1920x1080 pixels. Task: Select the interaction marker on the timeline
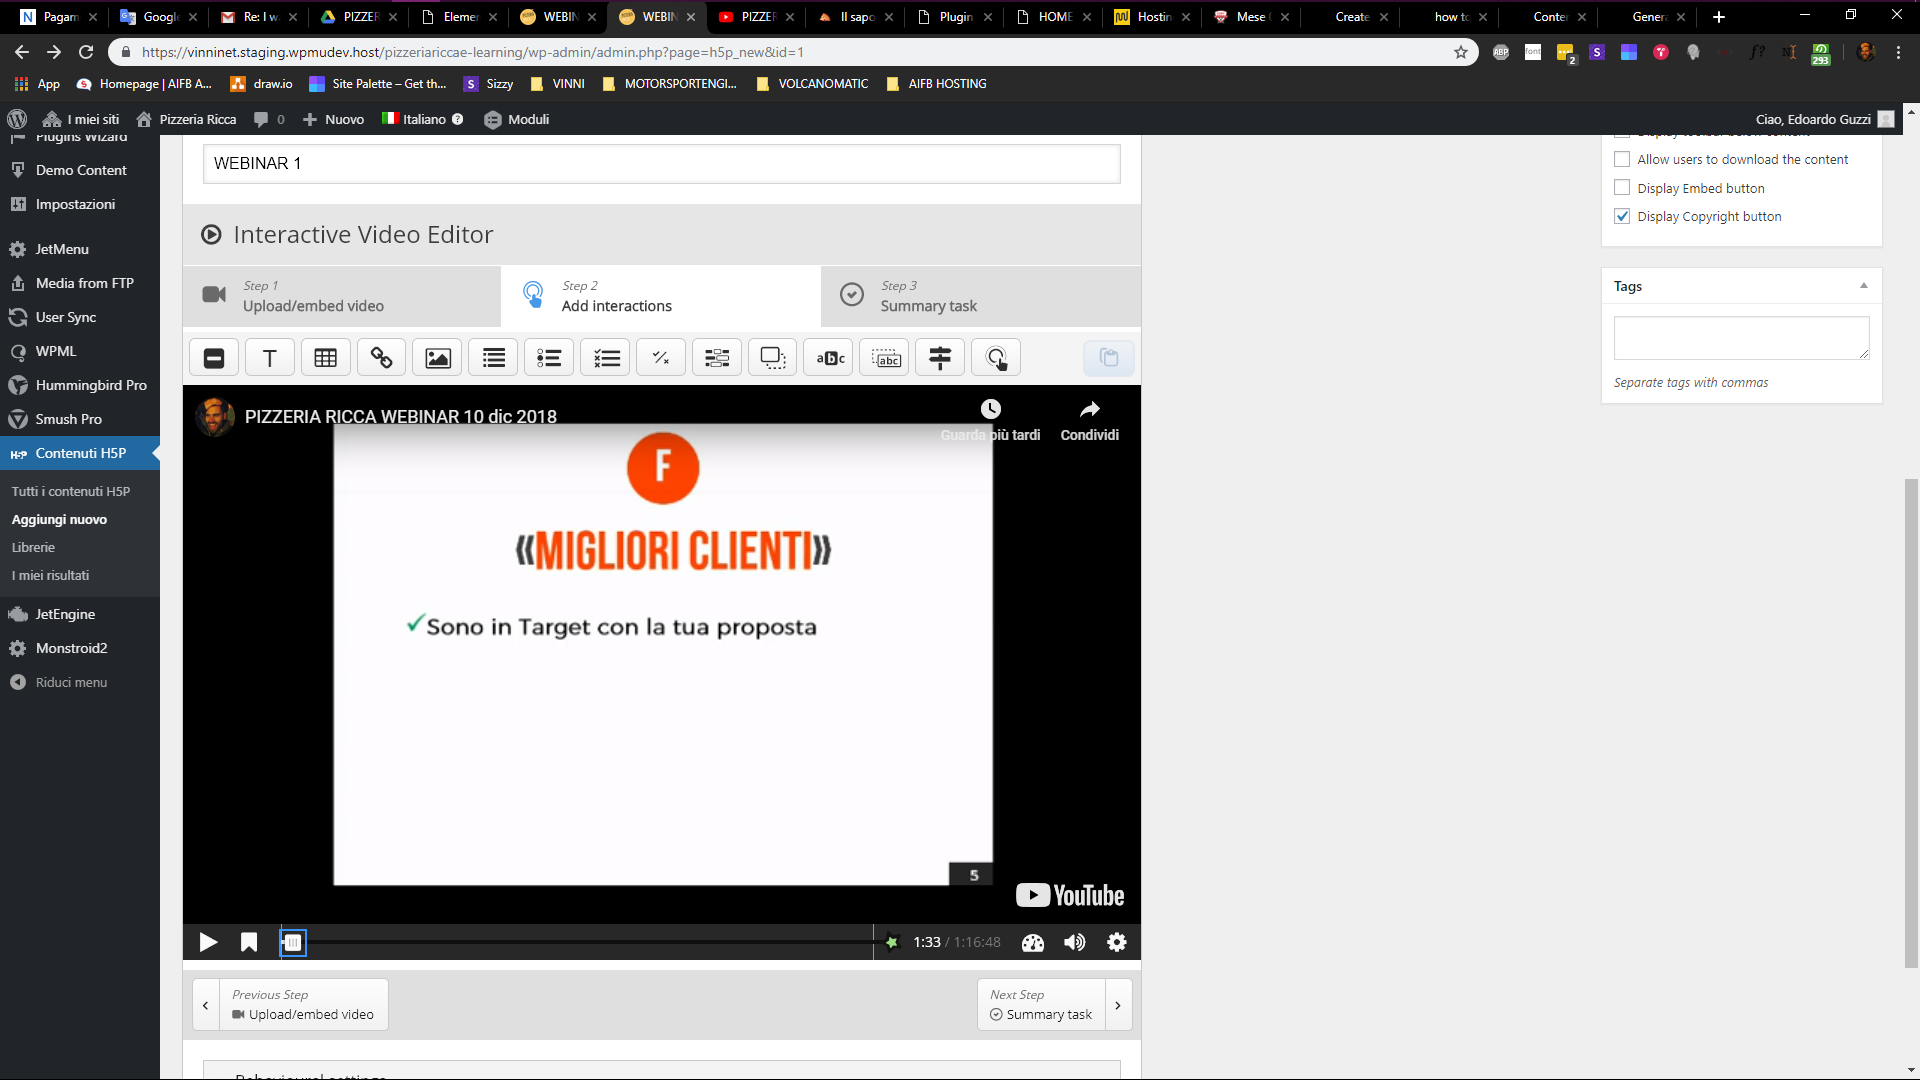293,942
